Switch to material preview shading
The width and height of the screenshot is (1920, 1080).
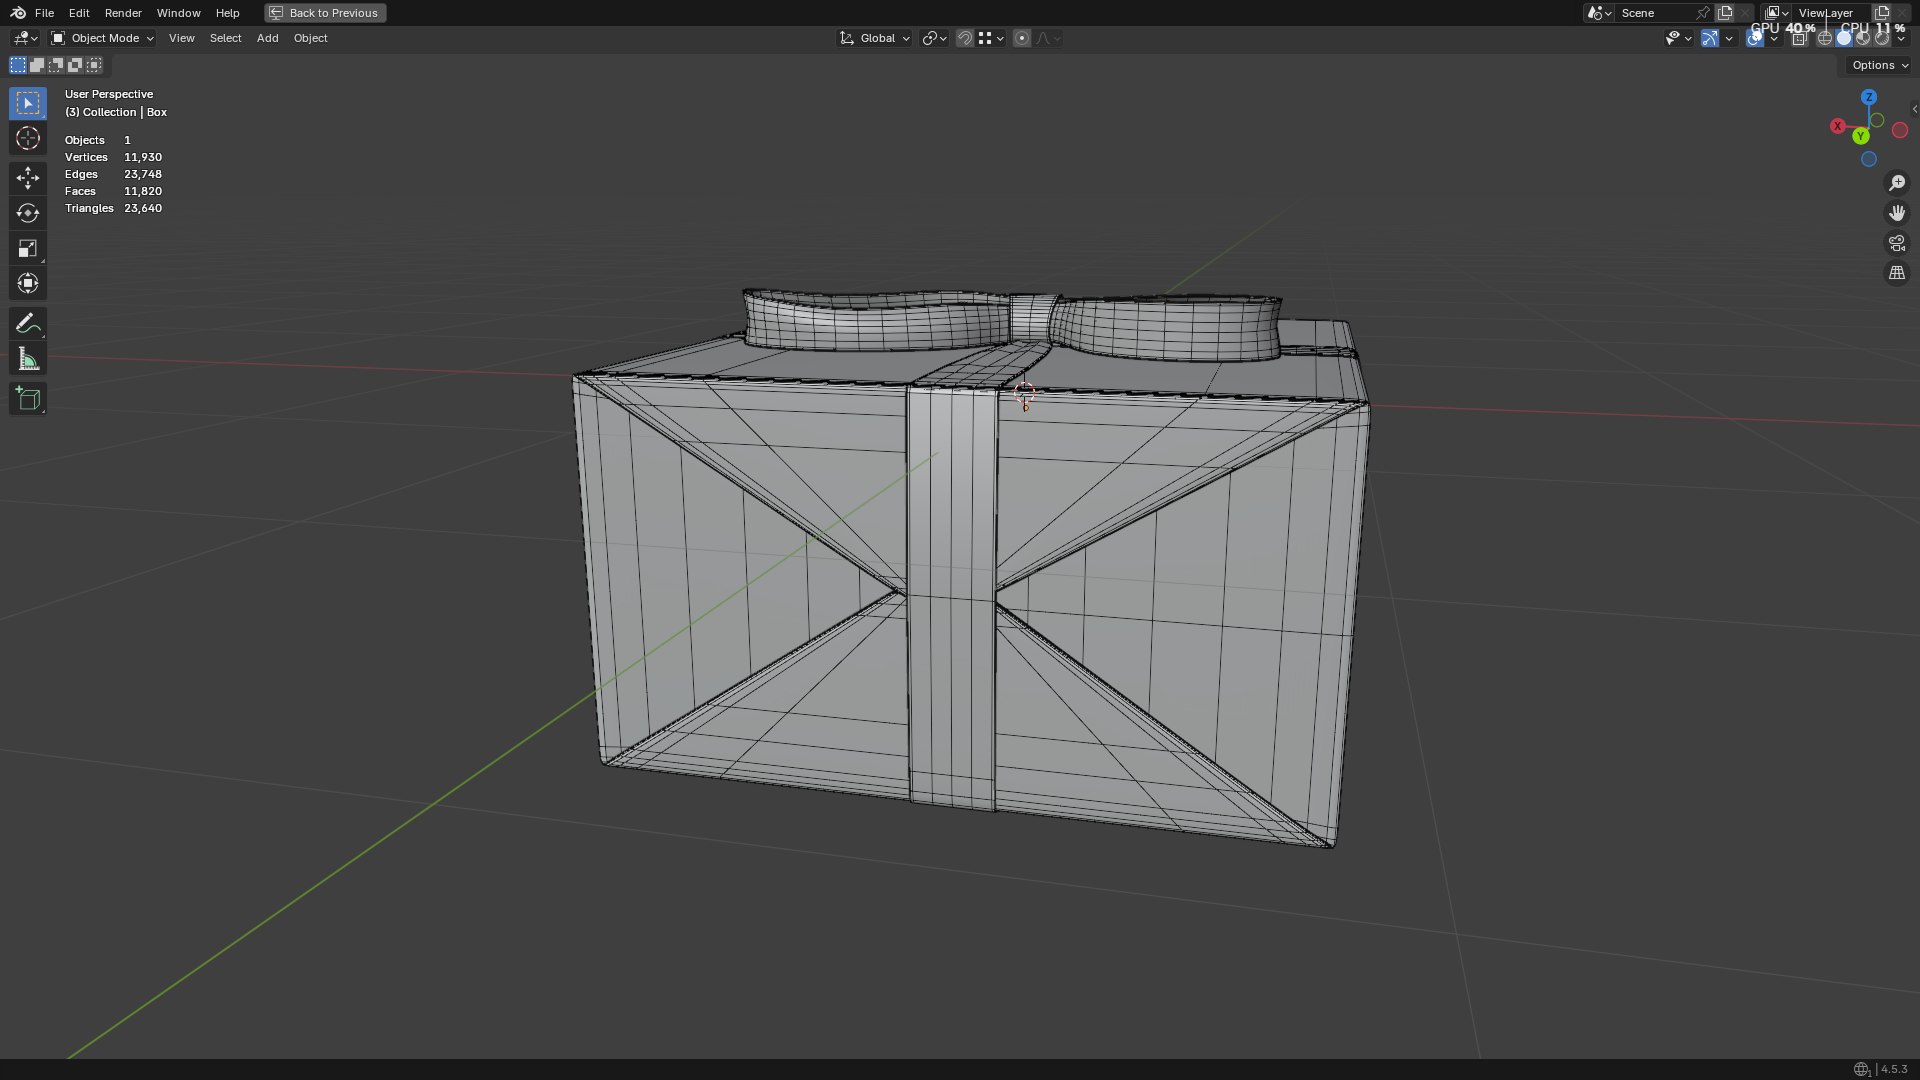(1863, 38)
